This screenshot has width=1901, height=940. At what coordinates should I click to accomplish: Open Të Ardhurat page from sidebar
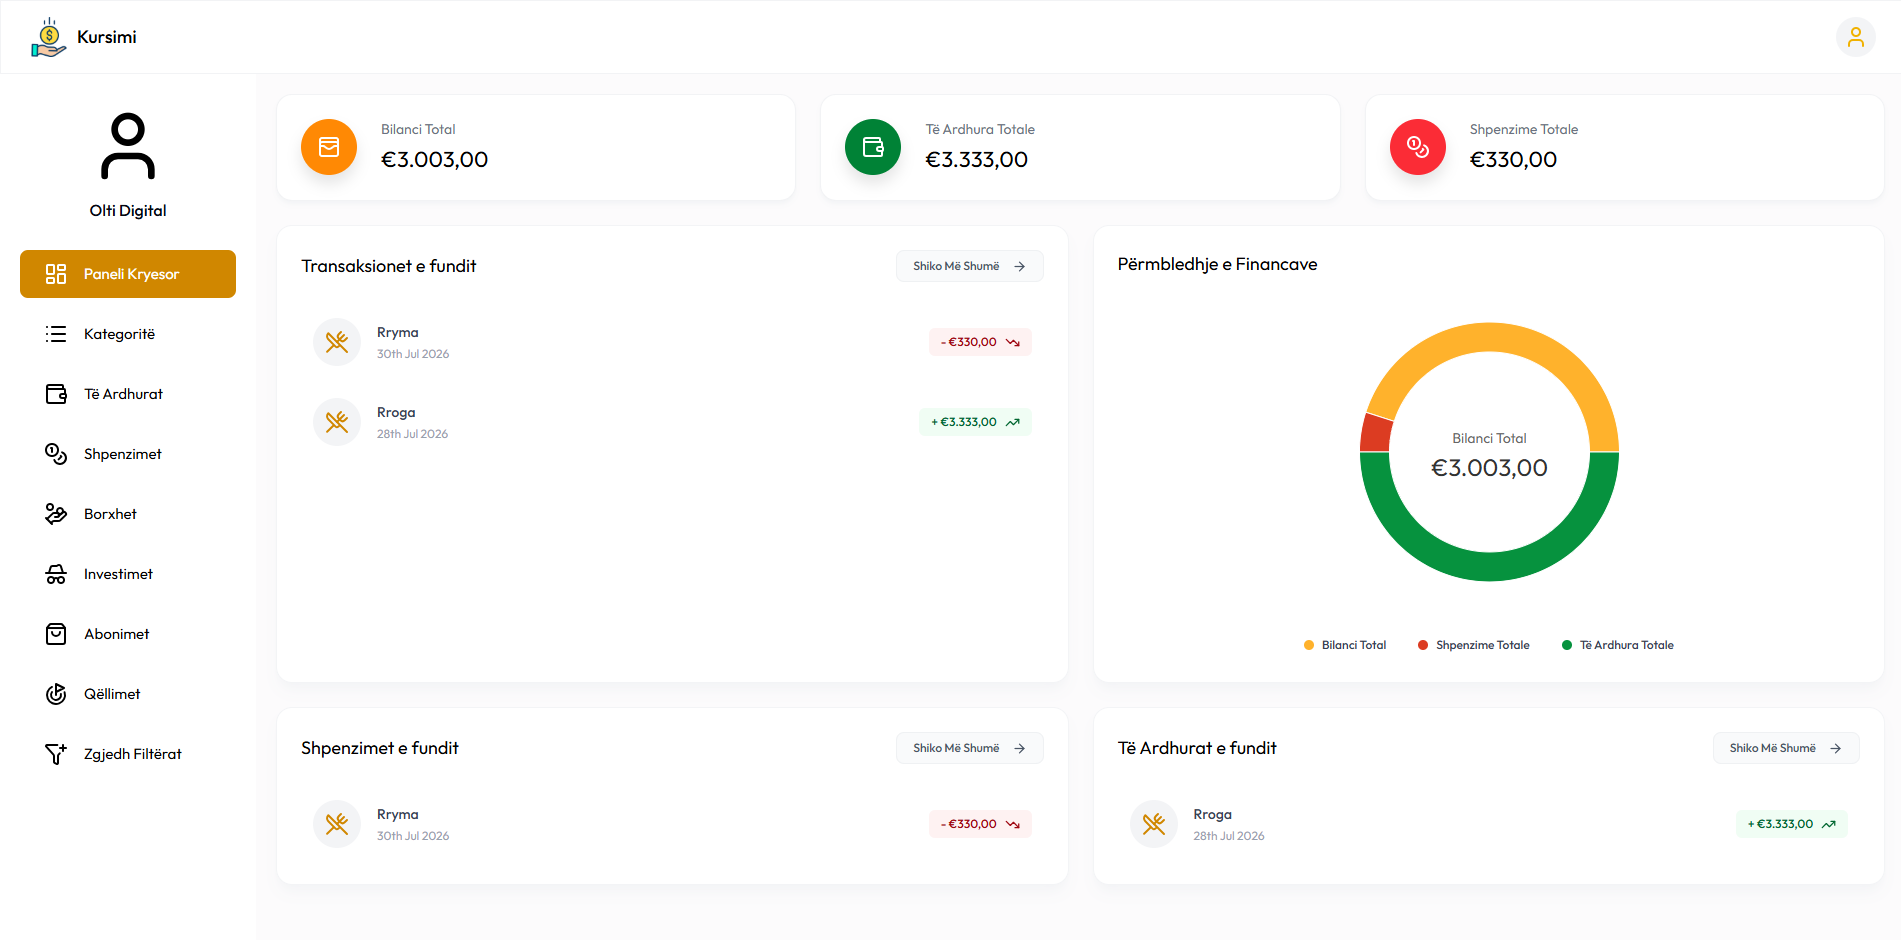coord(128,394)
